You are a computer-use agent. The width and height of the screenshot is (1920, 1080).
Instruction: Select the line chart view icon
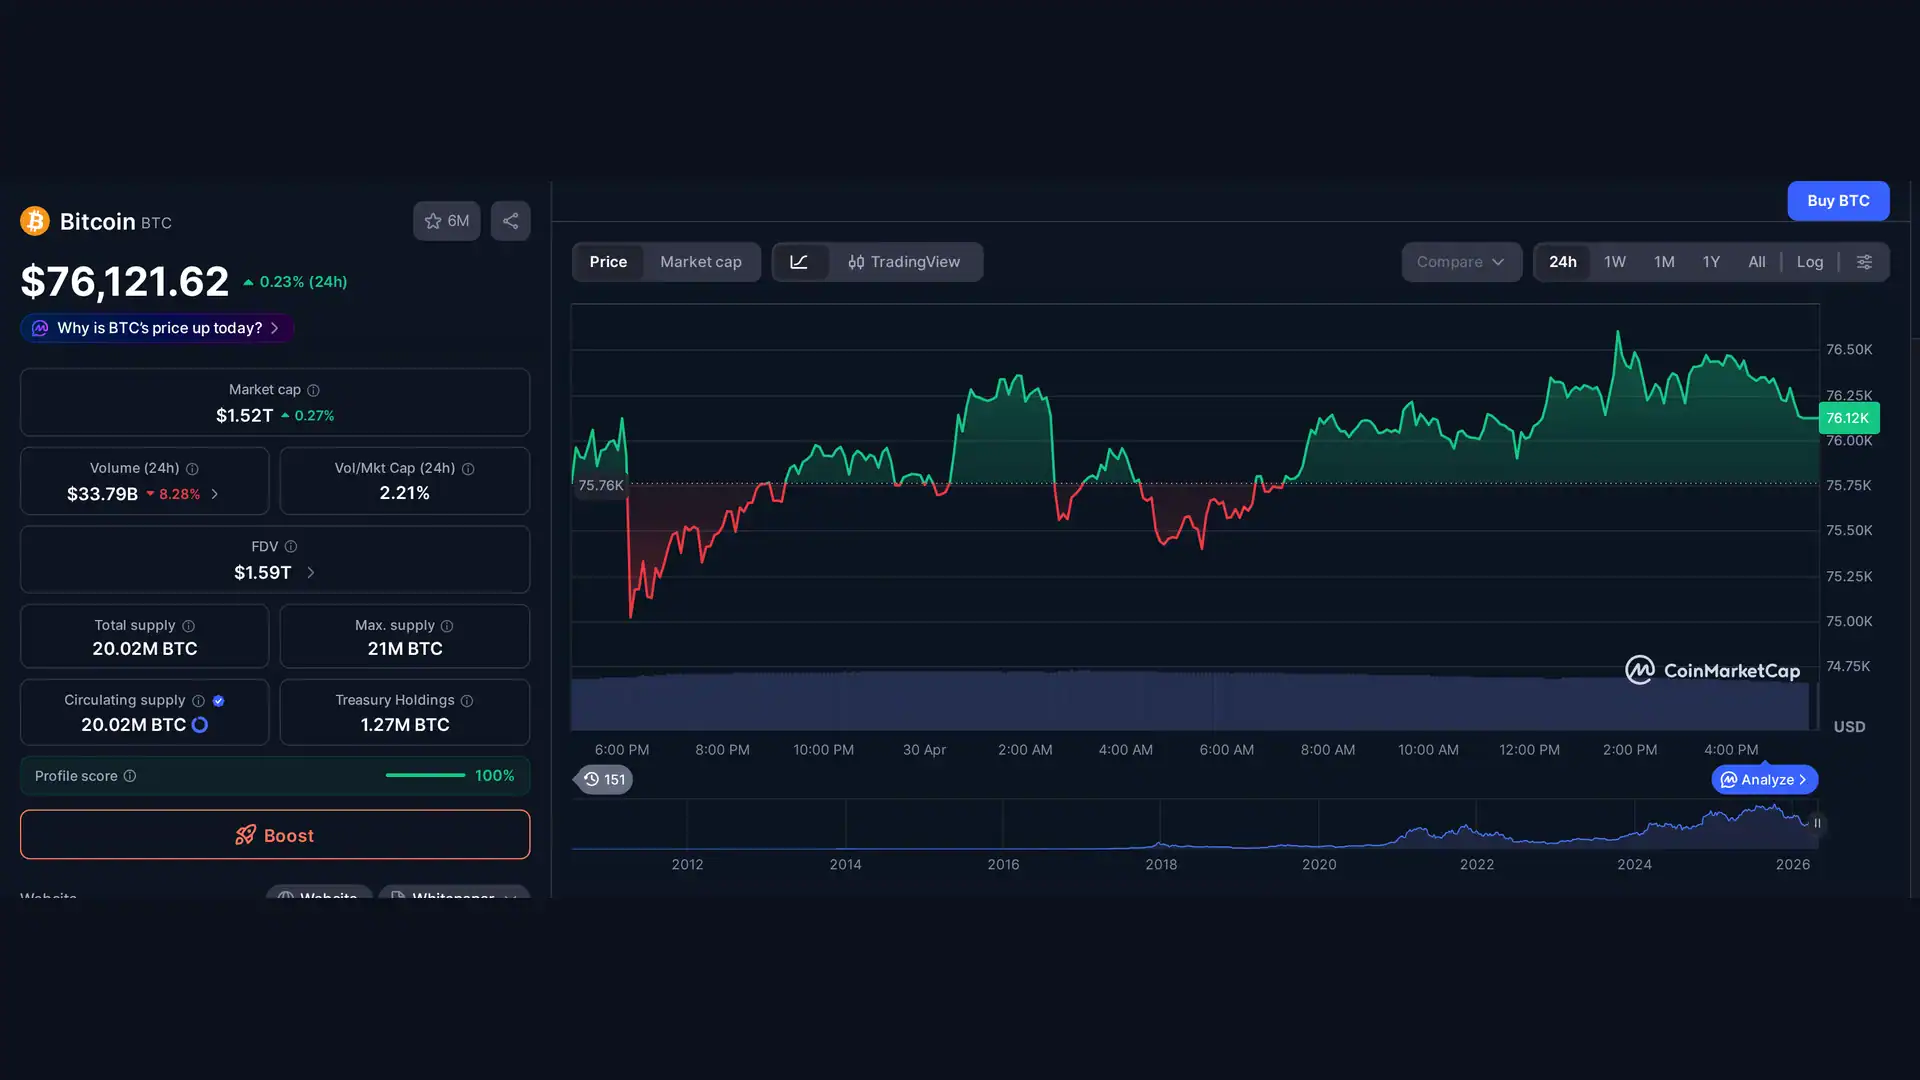pos(799,262)
